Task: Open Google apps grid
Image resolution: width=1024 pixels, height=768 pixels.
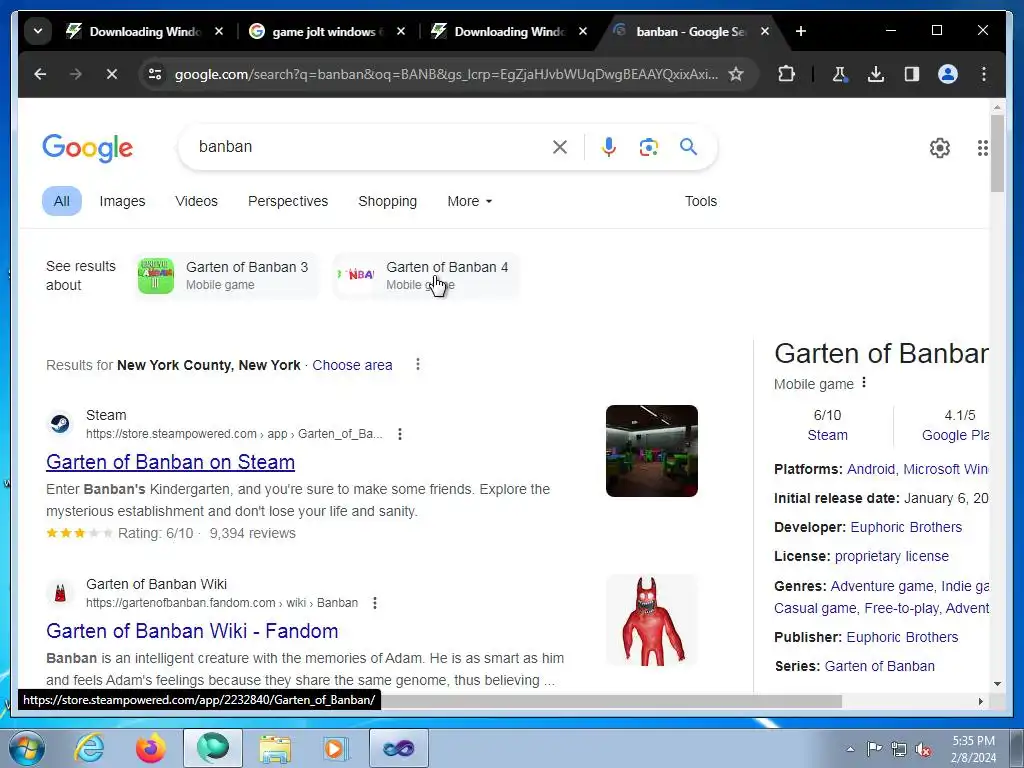Action: click(982, 148)
